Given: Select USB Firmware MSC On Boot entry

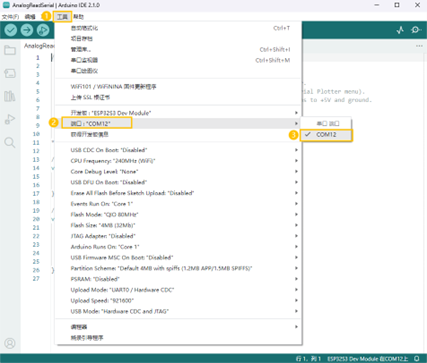Looking at the screenshot, I should click(x=178, y=258).
